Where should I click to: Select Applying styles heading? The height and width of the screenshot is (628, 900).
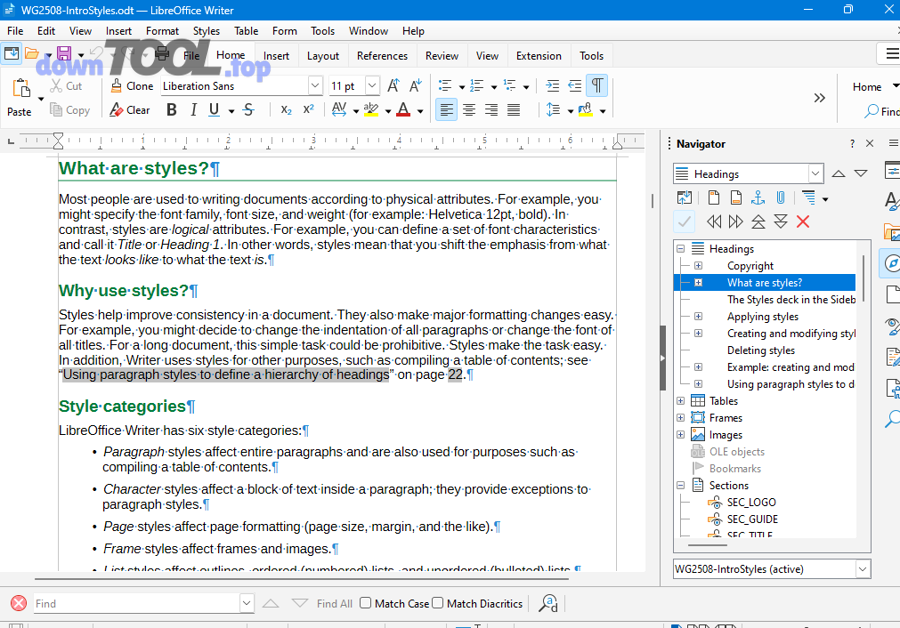click(x=762, y=316)
